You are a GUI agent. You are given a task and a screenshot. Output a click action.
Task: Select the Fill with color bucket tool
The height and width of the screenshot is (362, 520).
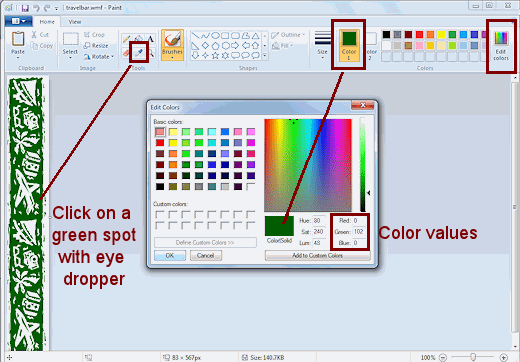(x=139, y=39)
